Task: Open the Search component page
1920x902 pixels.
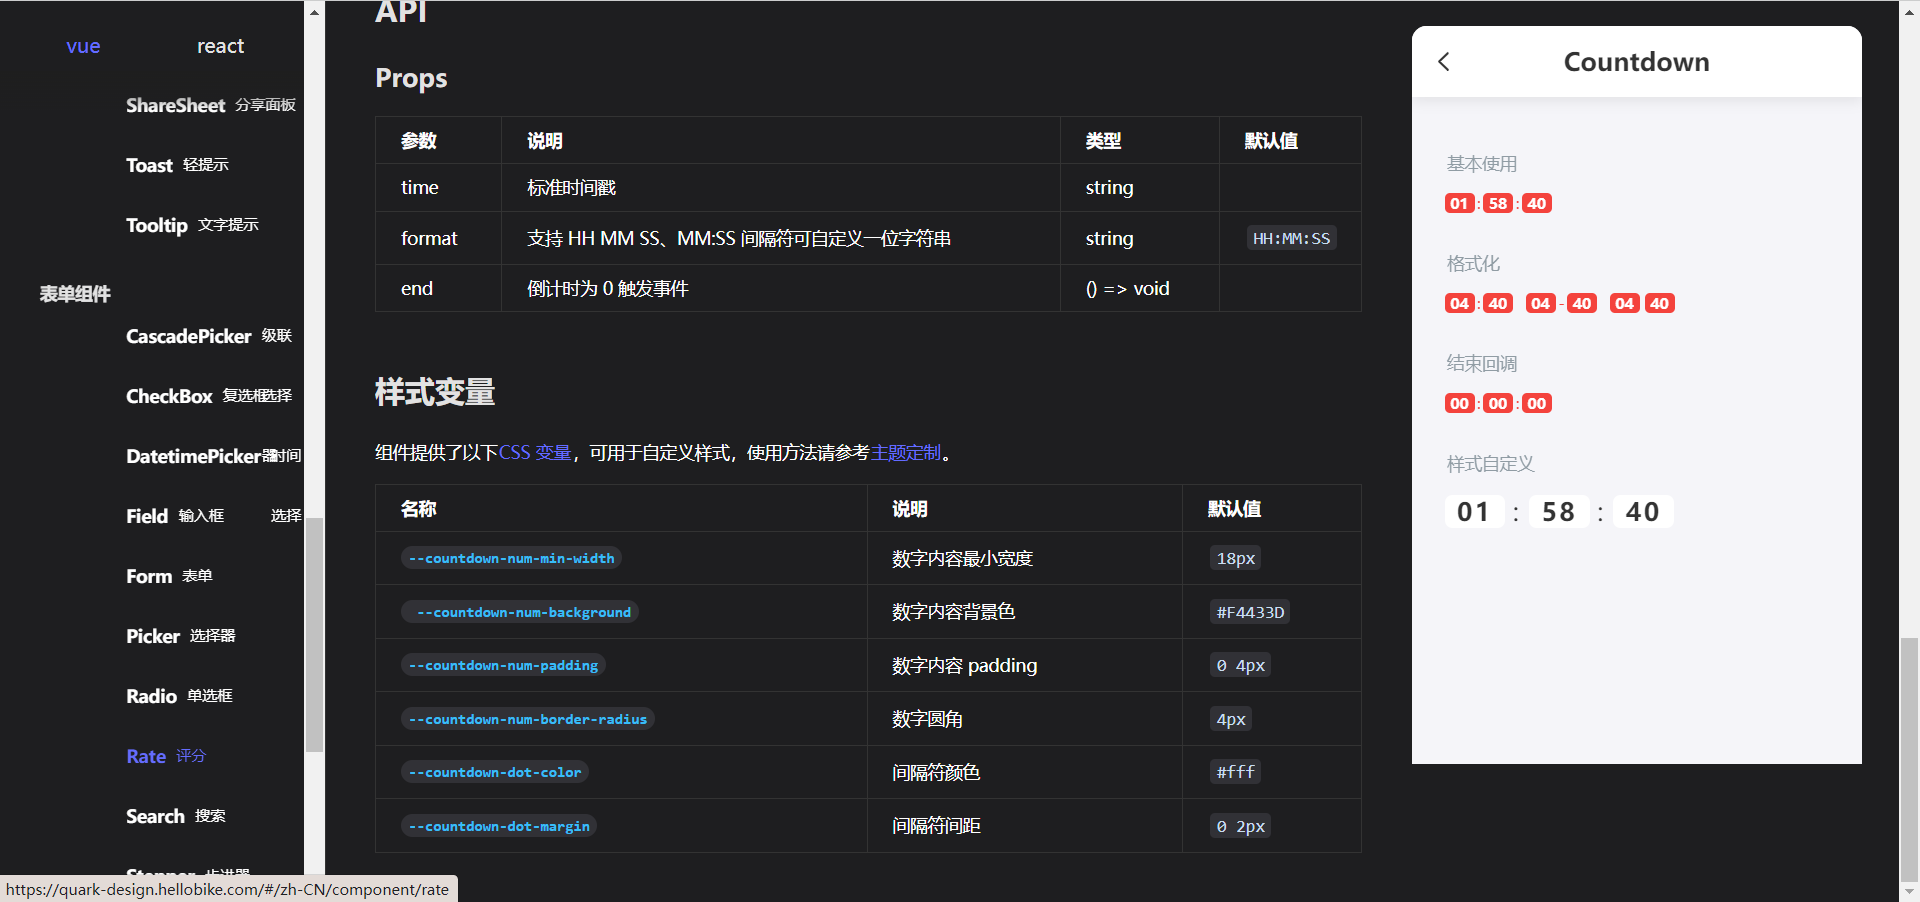Action: 155,815
